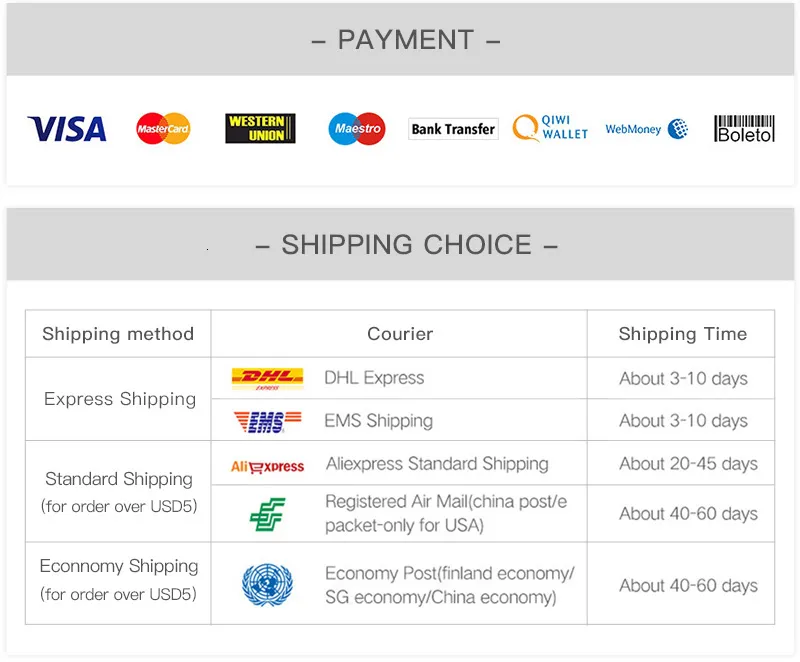Choose the Western Union logo
The width and height of the screenshot is (800, 662).
coord(260,129)
